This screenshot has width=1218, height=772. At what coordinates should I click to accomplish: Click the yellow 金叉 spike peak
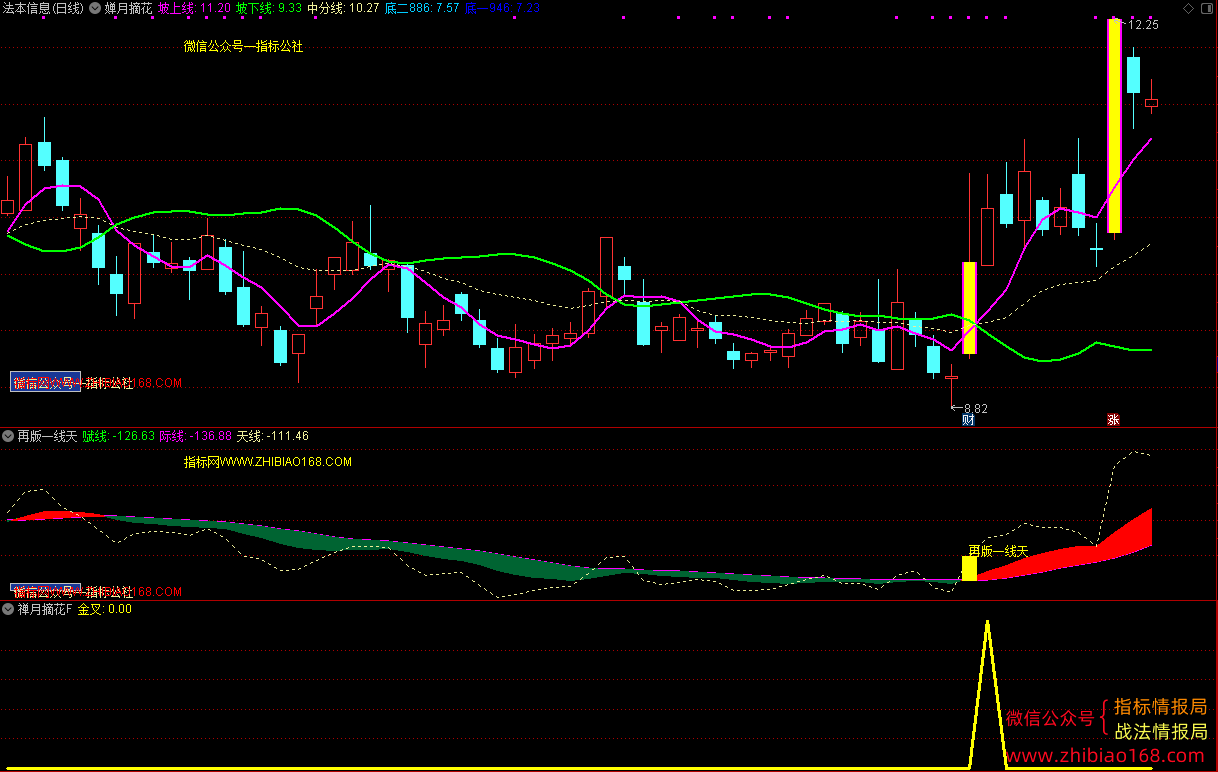pyautogui.click(x=988, y=623)
